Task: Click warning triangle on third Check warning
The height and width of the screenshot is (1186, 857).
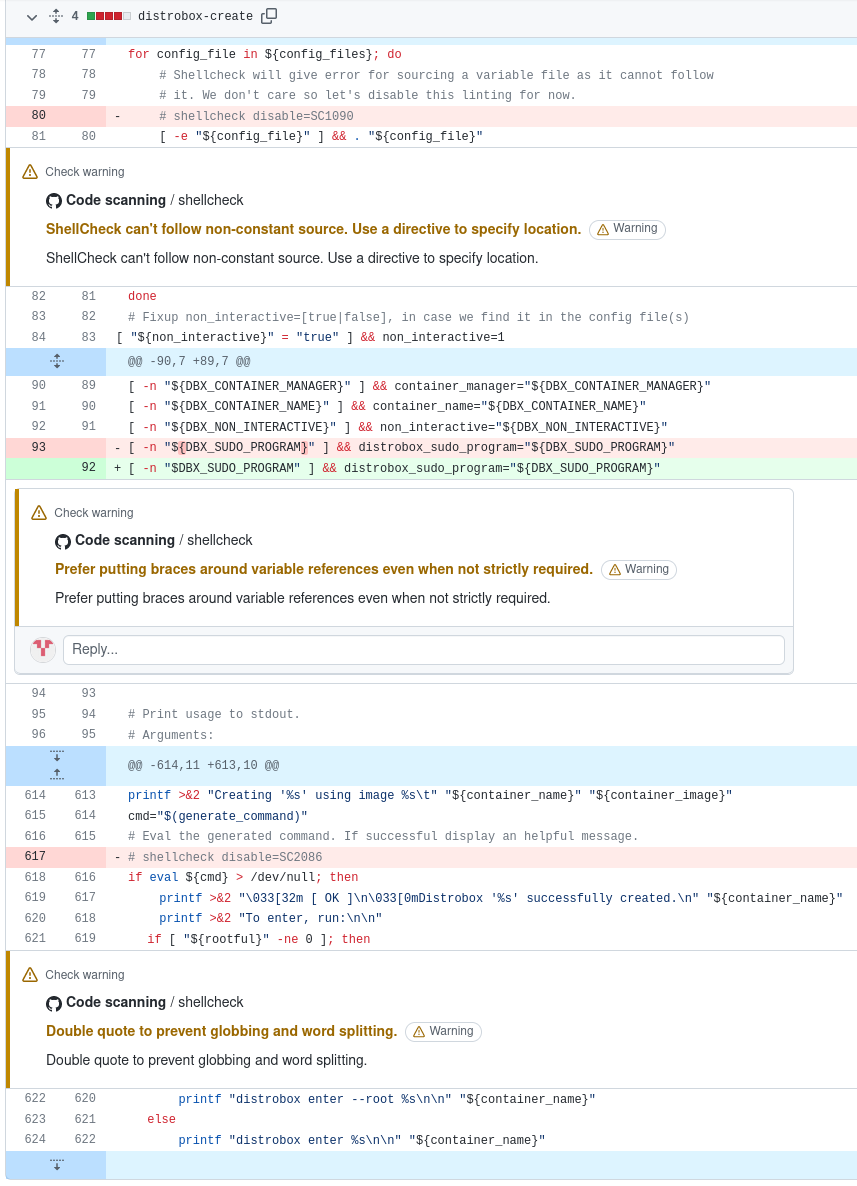Action: pyautogui.click(x=30, y=975)
